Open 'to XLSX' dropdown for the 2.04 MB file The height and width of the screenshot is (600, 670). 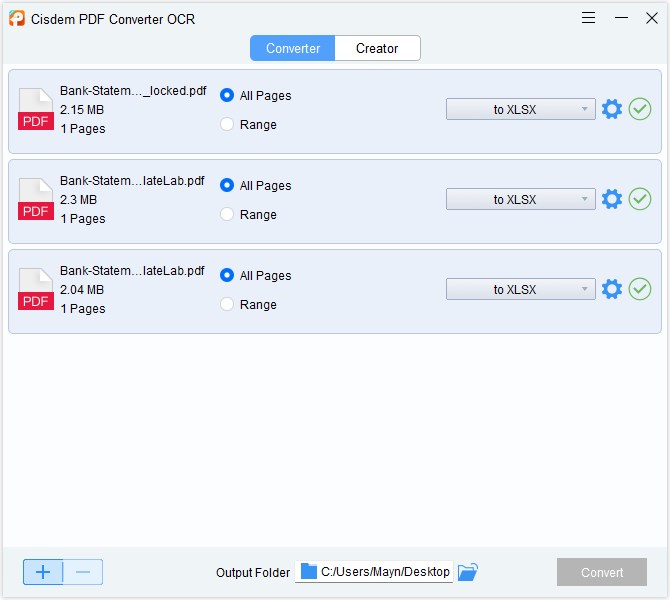(x=520, y=290)
